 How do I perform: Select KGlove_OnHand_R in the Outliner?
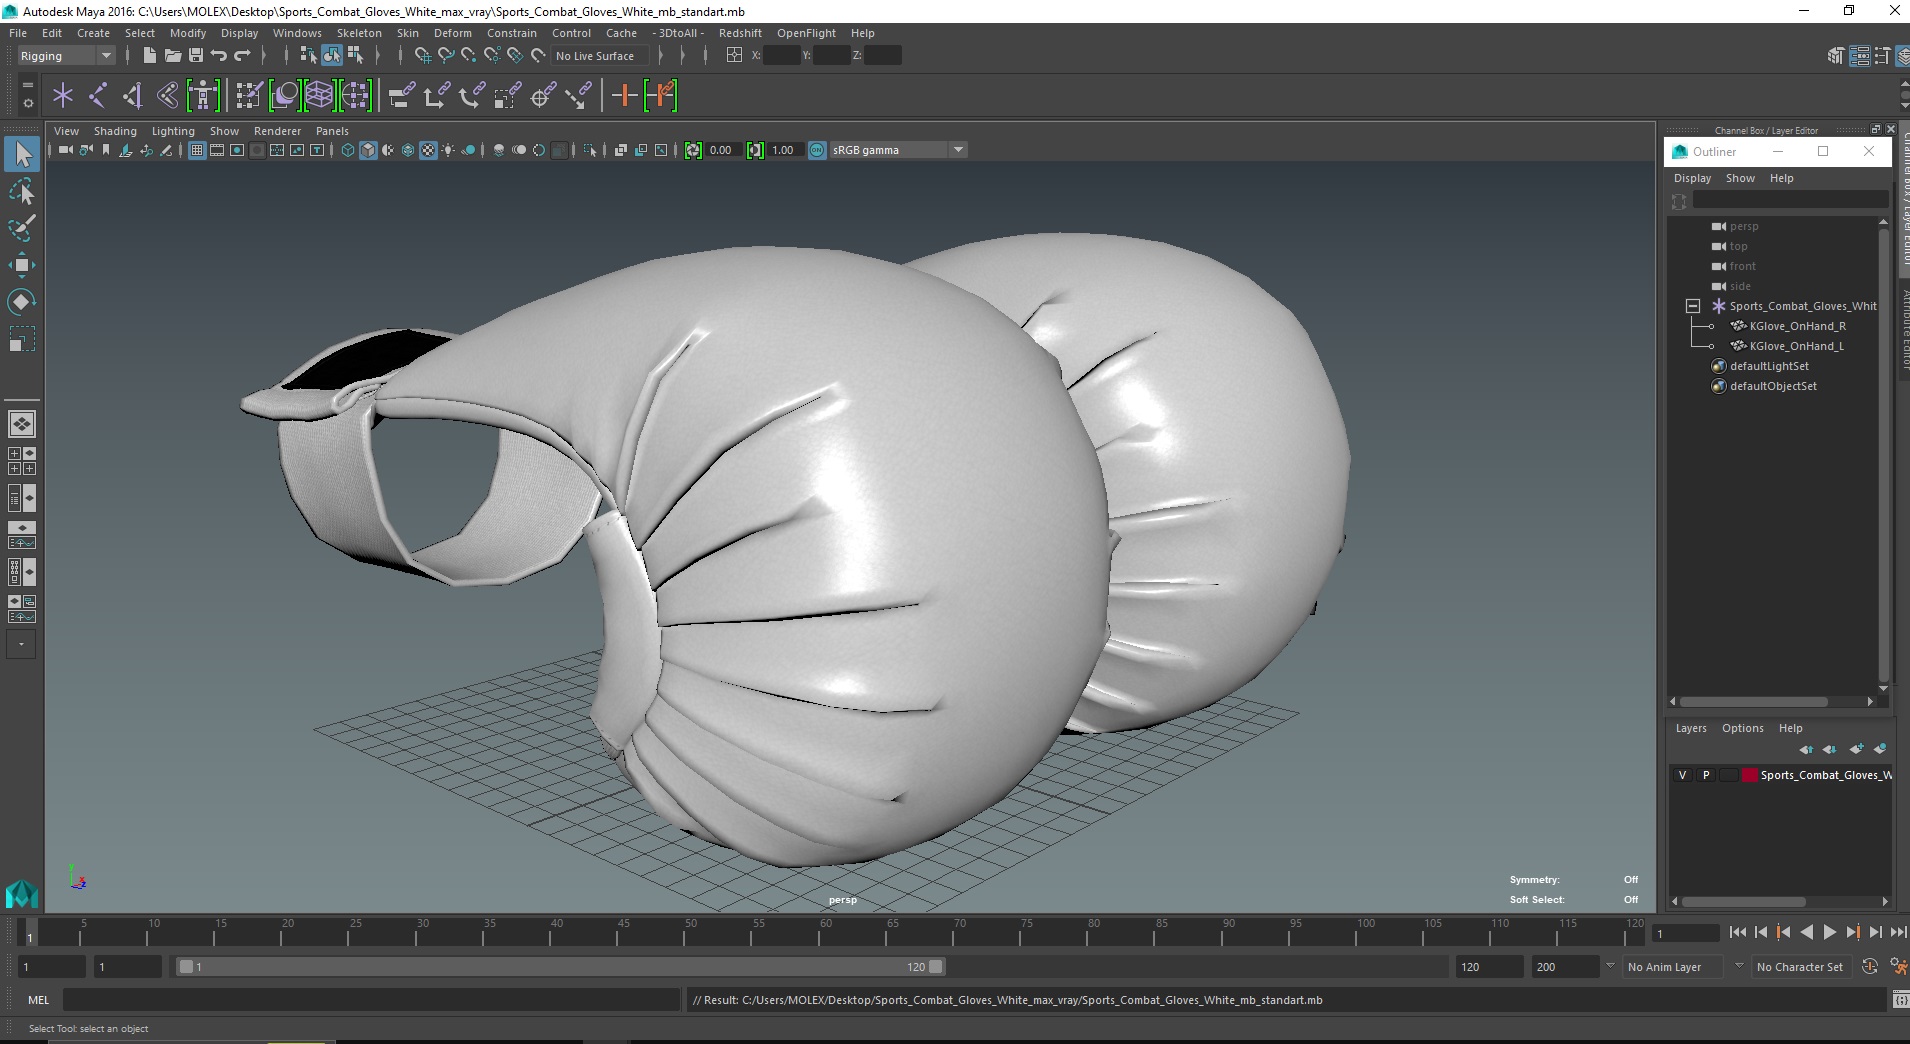coord(1797,326)
